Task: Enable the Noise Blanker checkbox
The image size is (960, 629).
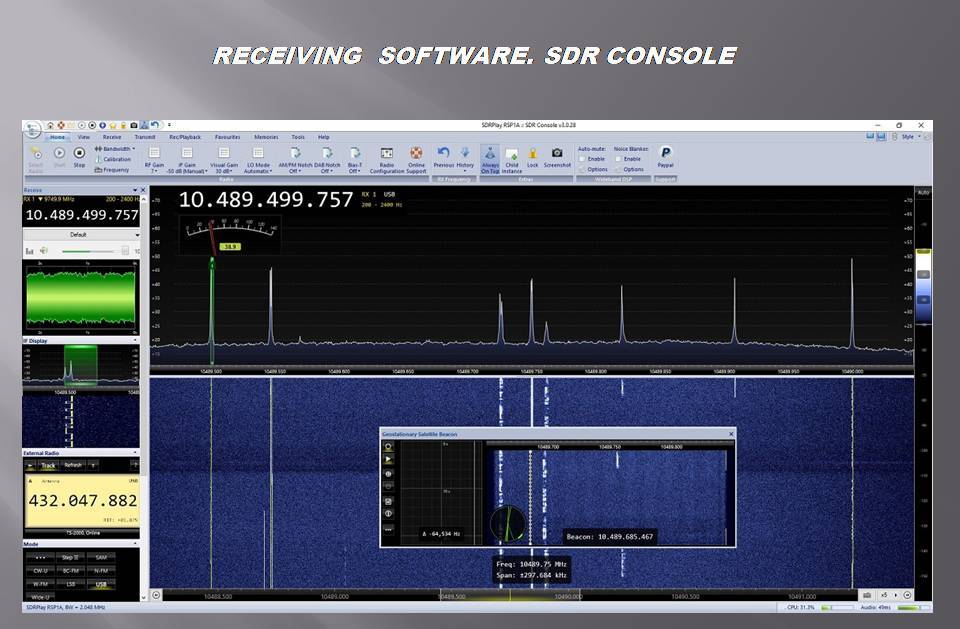Action: [618, 159]
